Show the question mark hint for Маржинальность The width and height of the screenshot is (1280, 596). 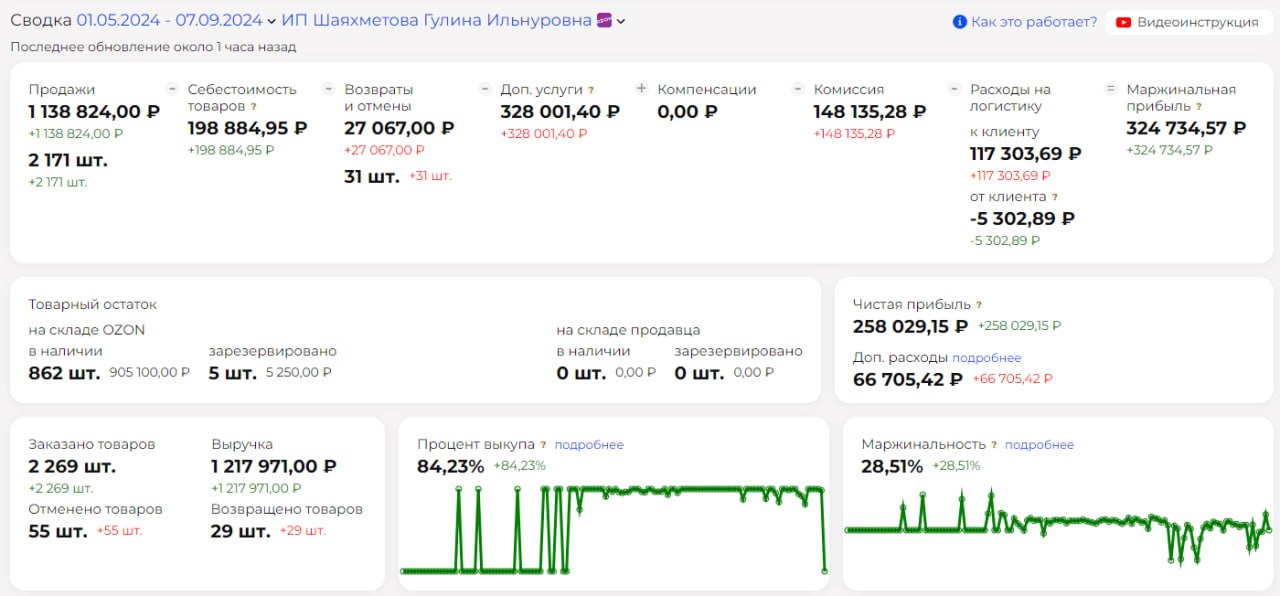(x=994, y=445)
